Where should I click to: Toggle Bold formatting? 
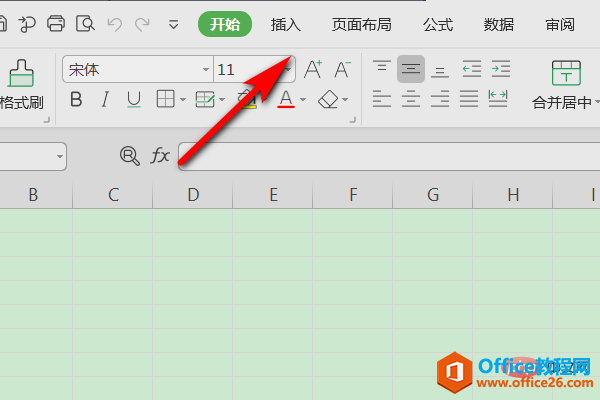click(x=76, y=100)
